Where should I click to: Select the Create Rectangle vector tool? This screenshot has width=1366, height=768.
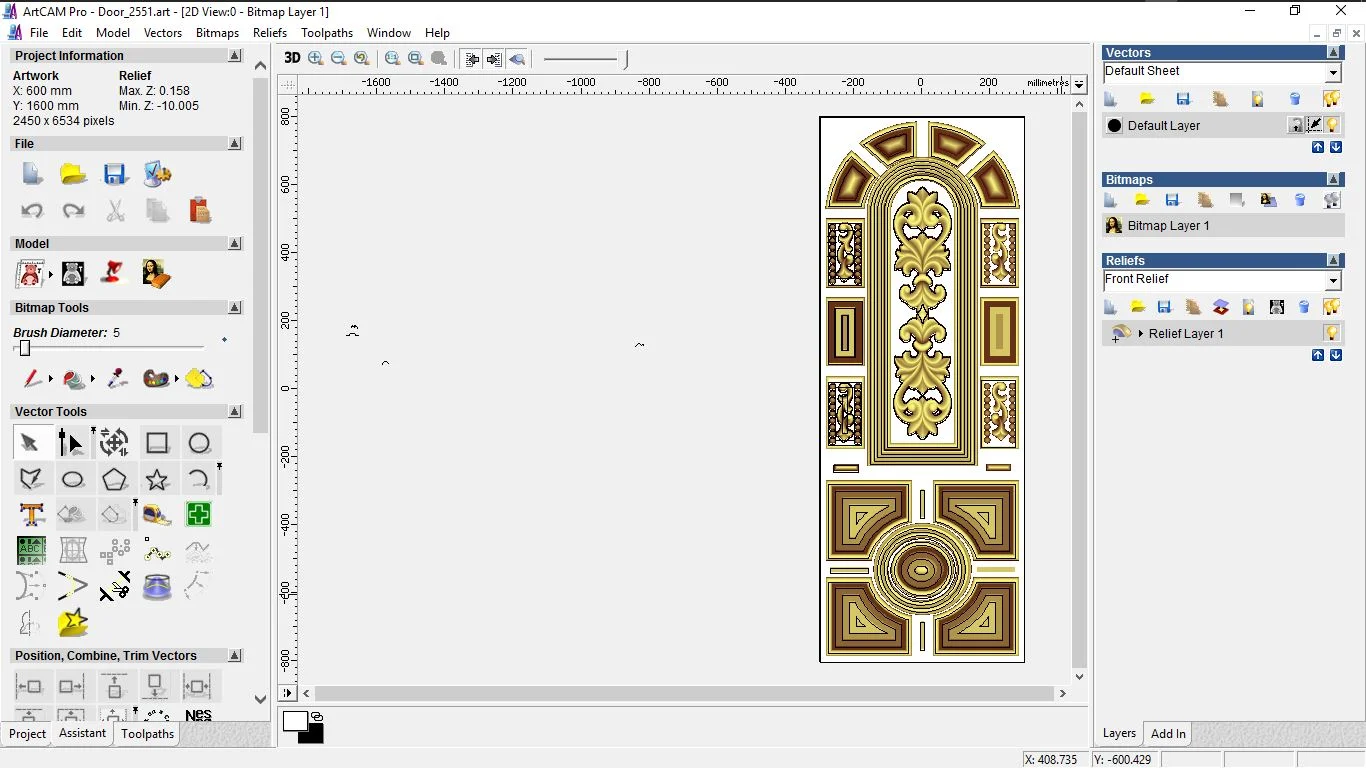click(157, 443)
